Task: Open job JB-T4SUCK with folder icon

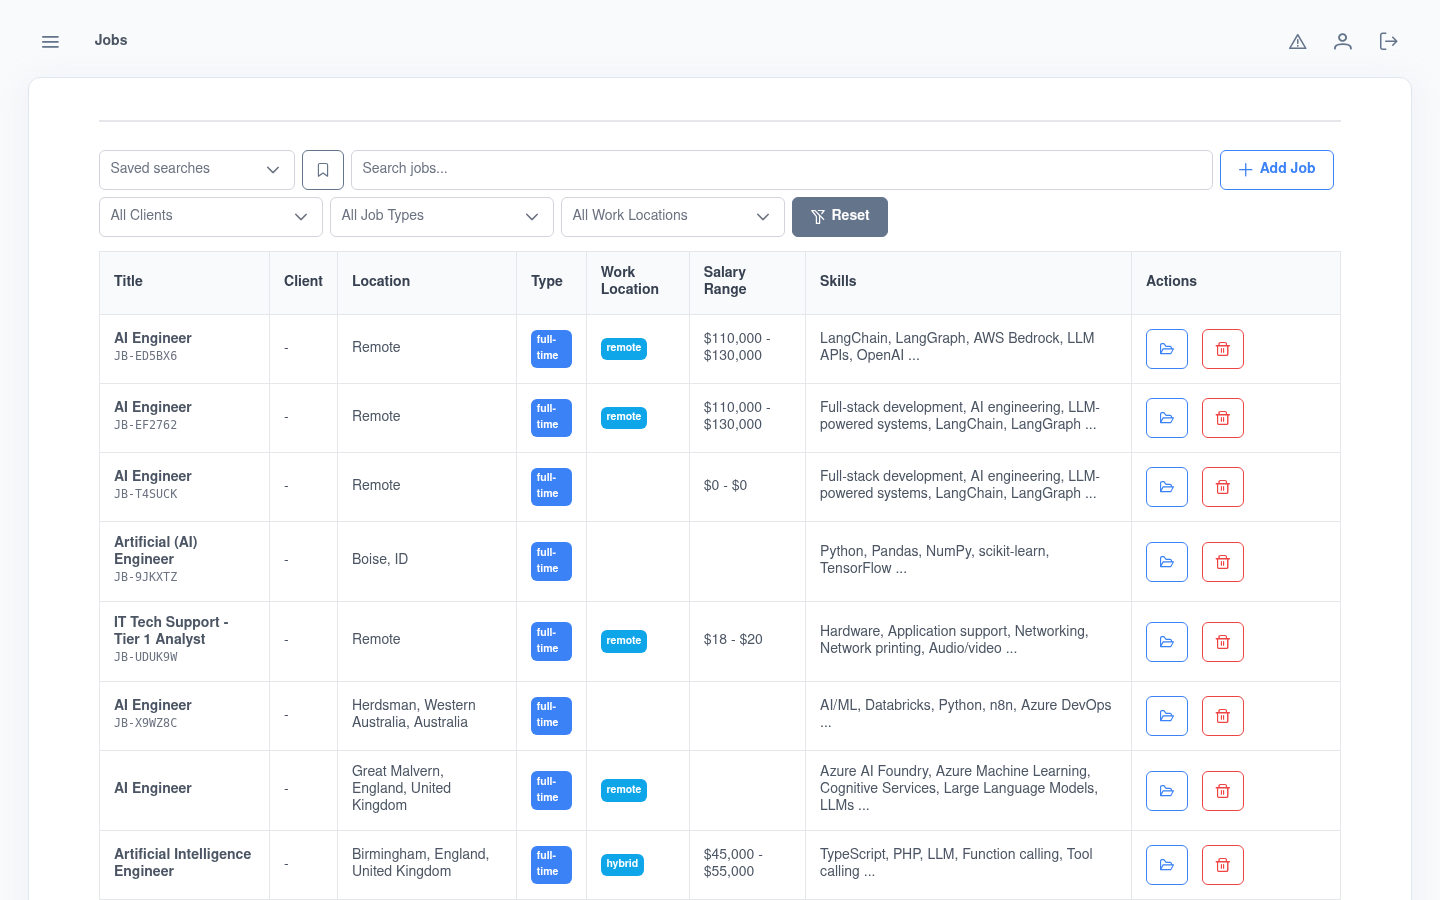Action: click(x=1167, y=487)
